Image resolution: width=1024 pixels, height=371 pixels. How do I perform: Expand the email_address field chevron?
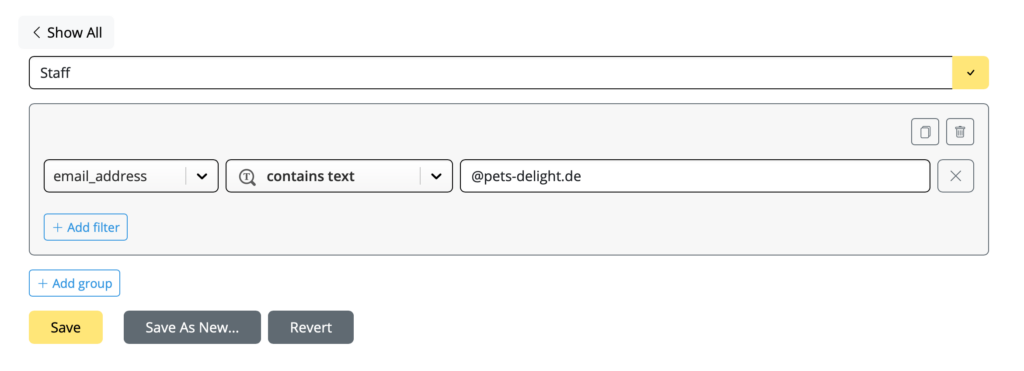pyautogui.click(x=202, y=176)
